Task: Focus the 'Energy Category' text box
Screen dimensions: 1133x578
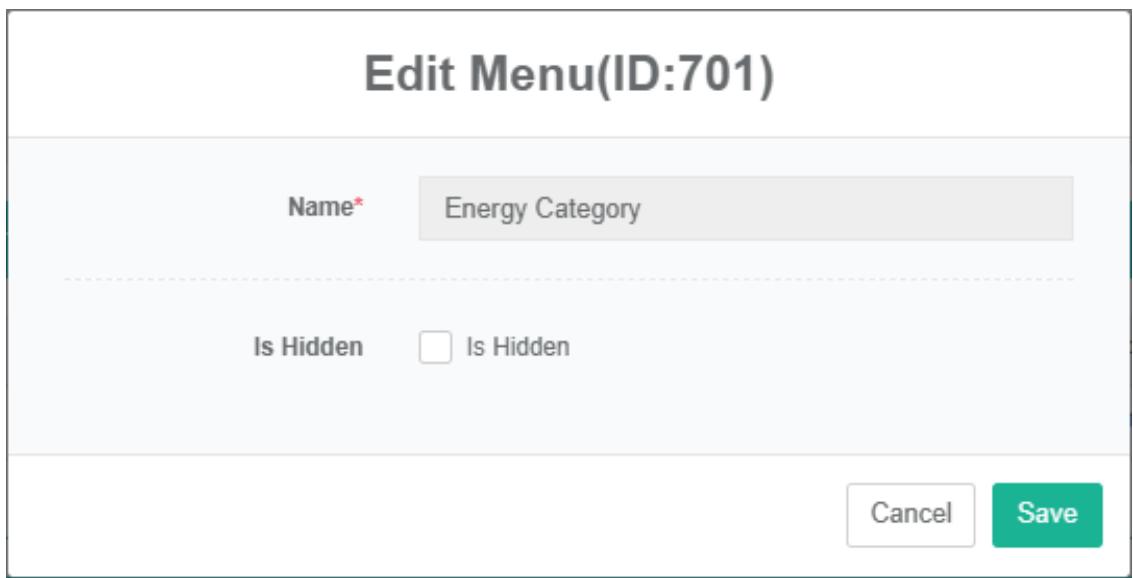Action: pyautogui.click(x=745, y=209)
